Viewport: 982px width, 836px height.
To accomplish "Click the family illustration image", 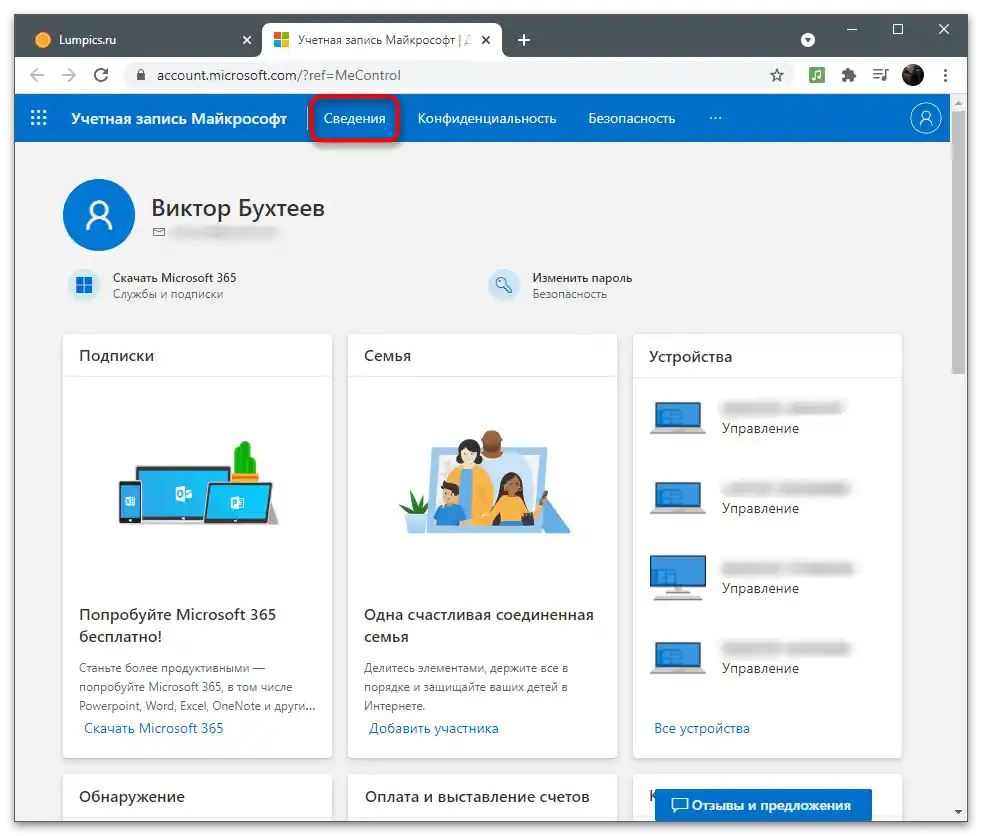I will [x=485, y=482].
